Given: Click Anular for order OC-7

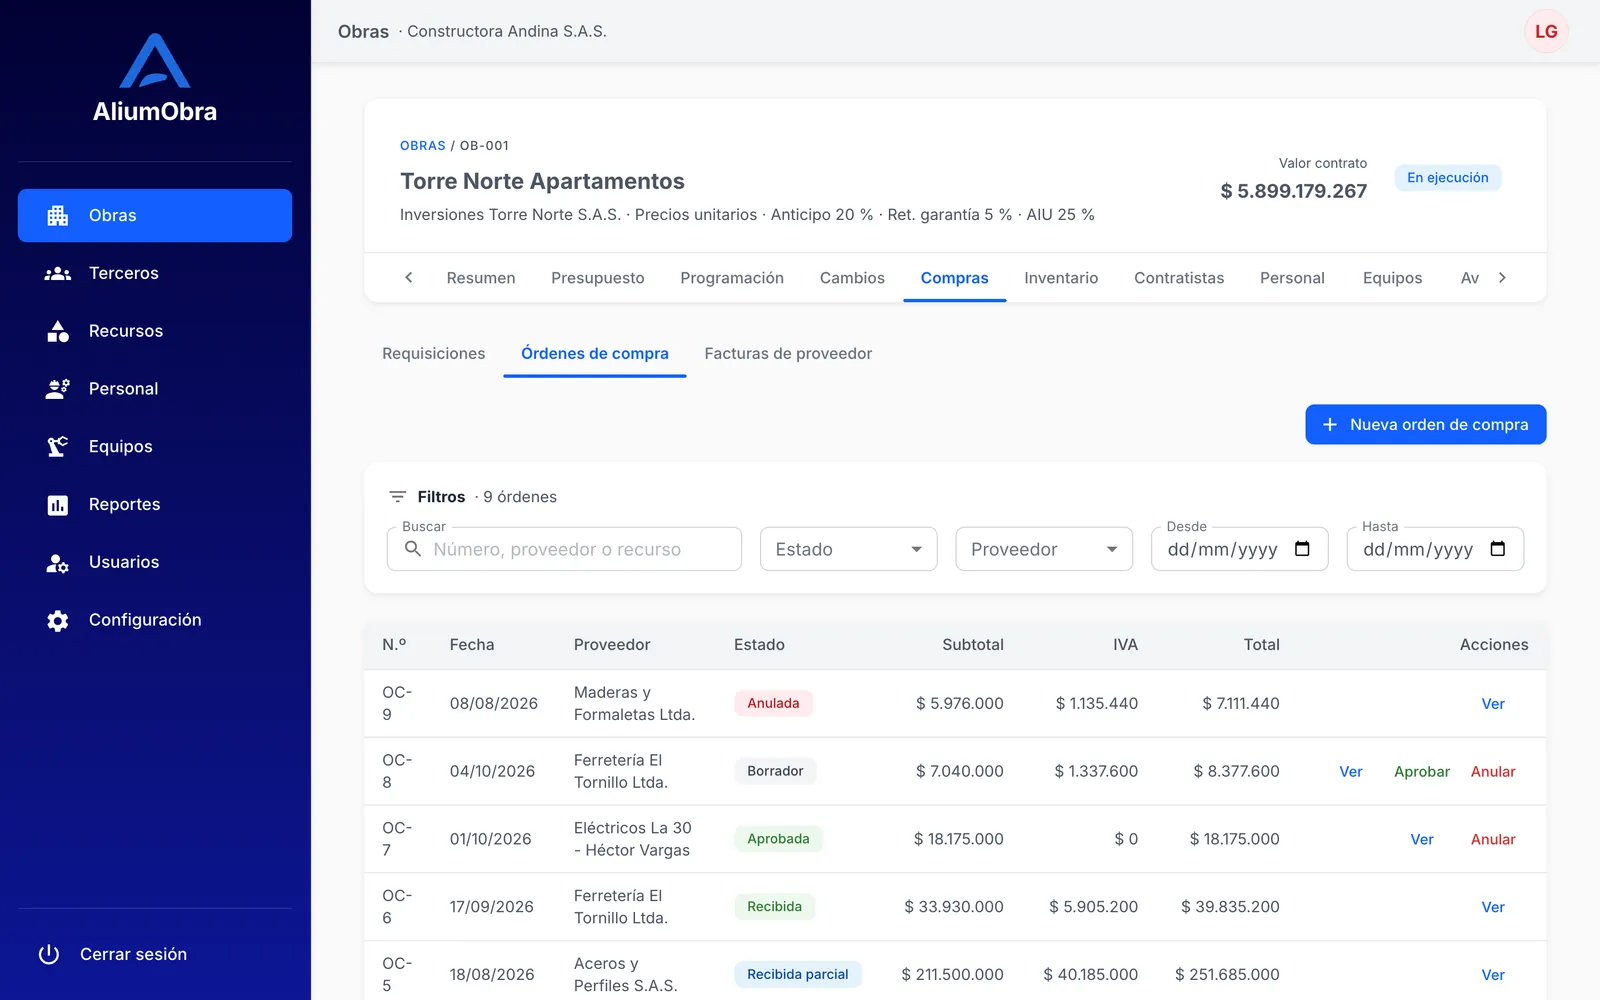Looking at the screenshot, I should click(x=1493, y=840).
